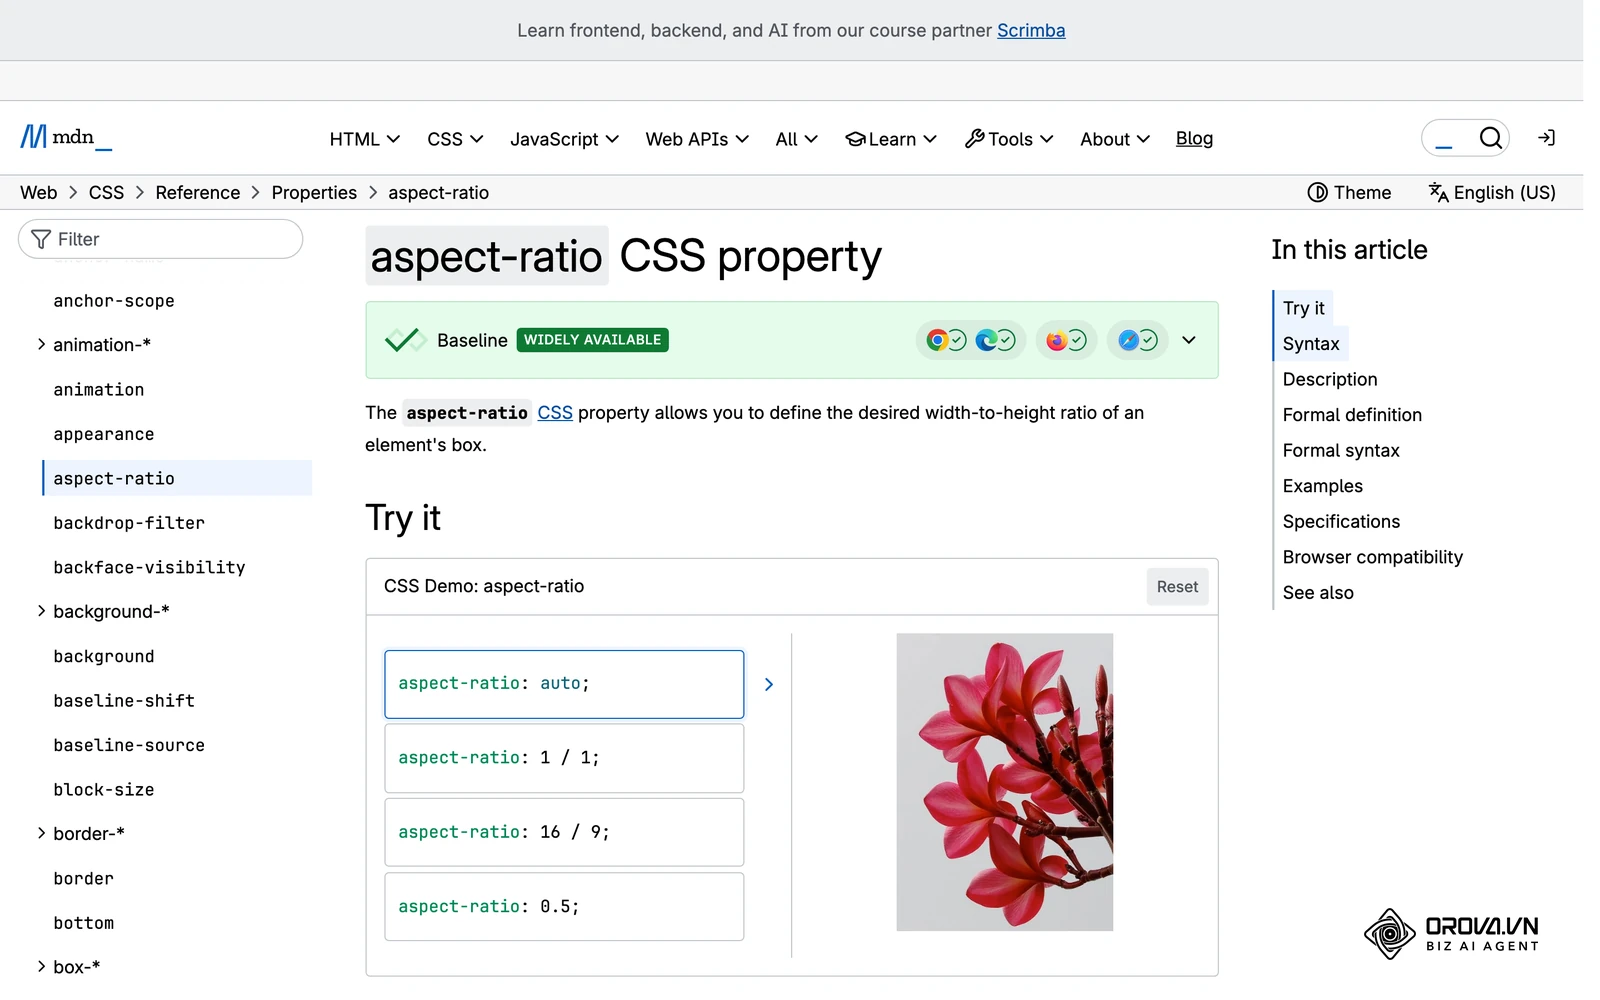This screenshot has width=1600, height=1000.
Task: Click the Firefox browser support badge
Action: [1066, 340]
